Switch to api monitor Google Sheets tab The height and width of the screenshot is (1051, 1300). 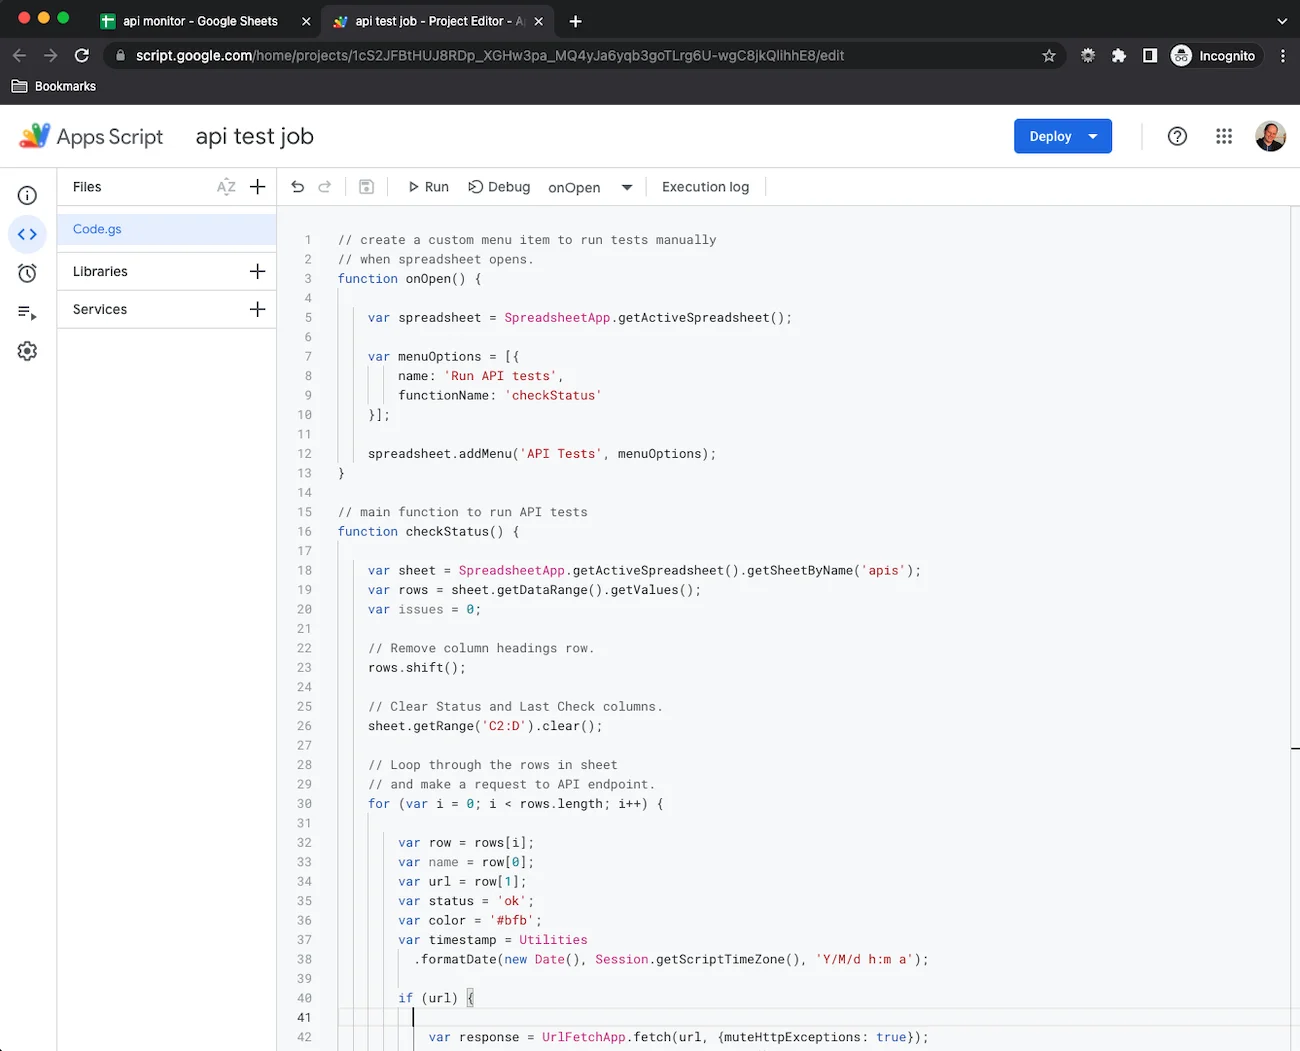[200, 21]
